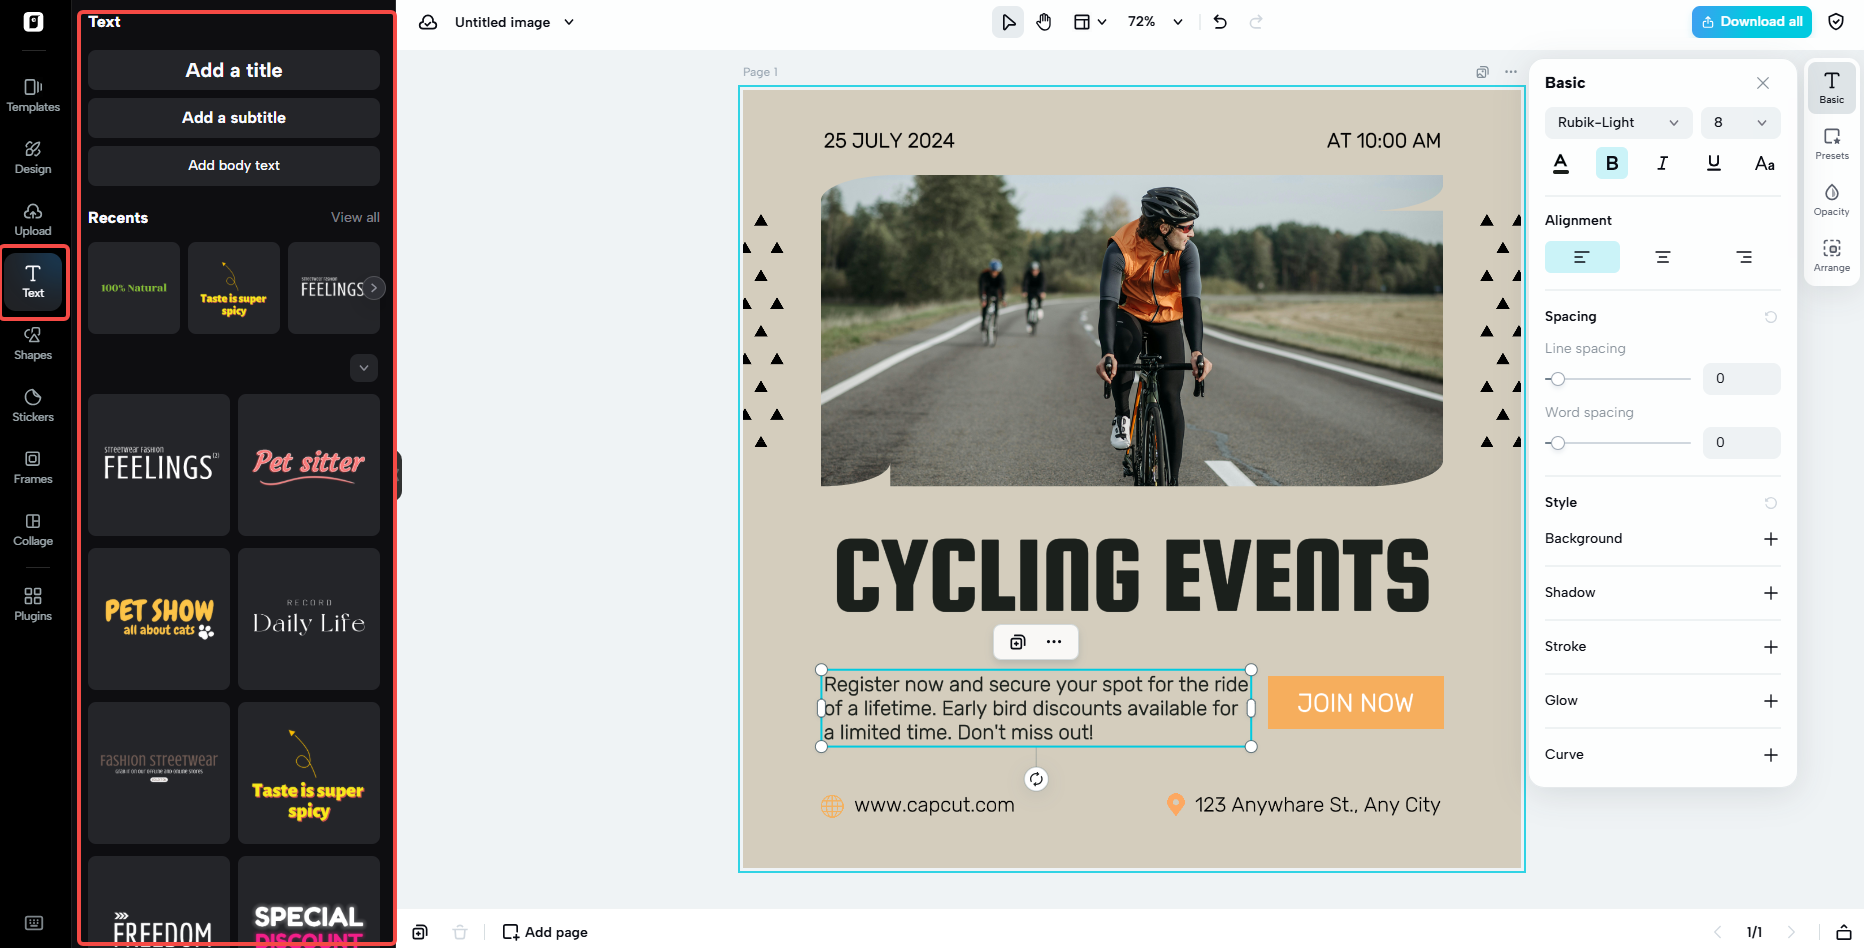Set text alignment to left
1864x948 pixels.
(x=1582, y=257)
